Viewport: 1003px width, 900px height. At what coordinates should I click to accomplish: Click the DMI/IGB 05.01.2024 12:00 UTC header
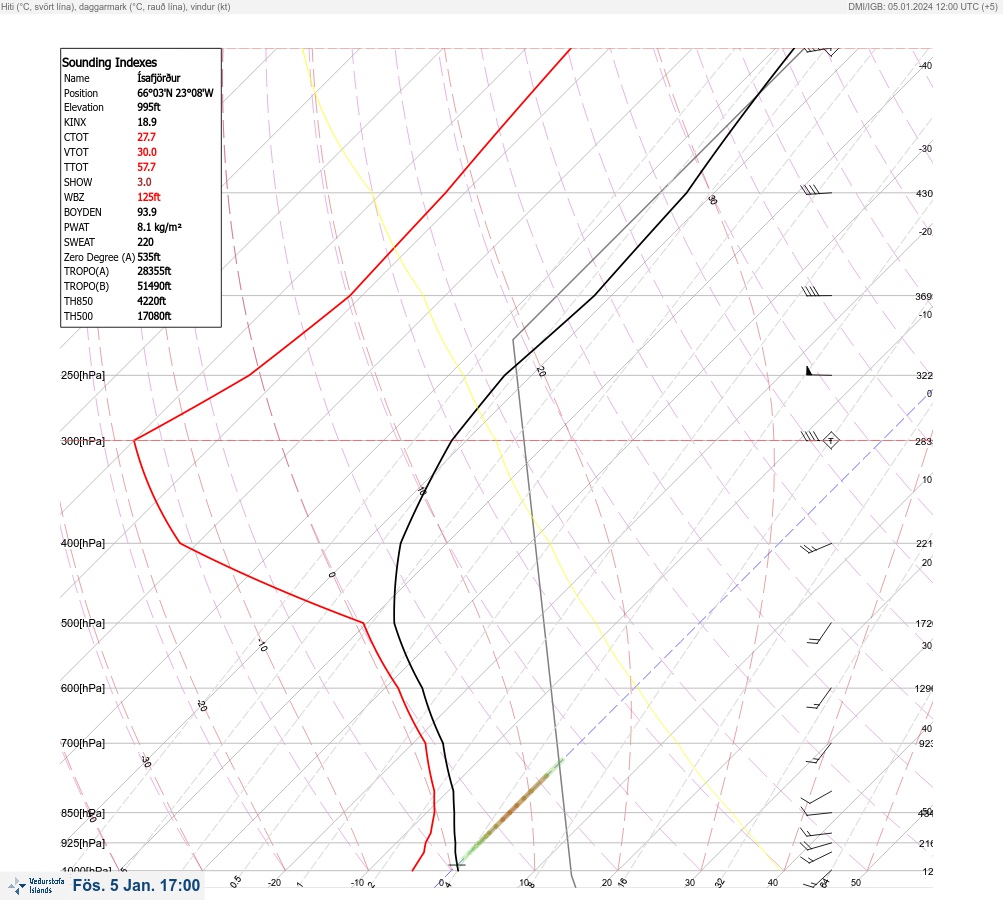(x=922, y=6)
